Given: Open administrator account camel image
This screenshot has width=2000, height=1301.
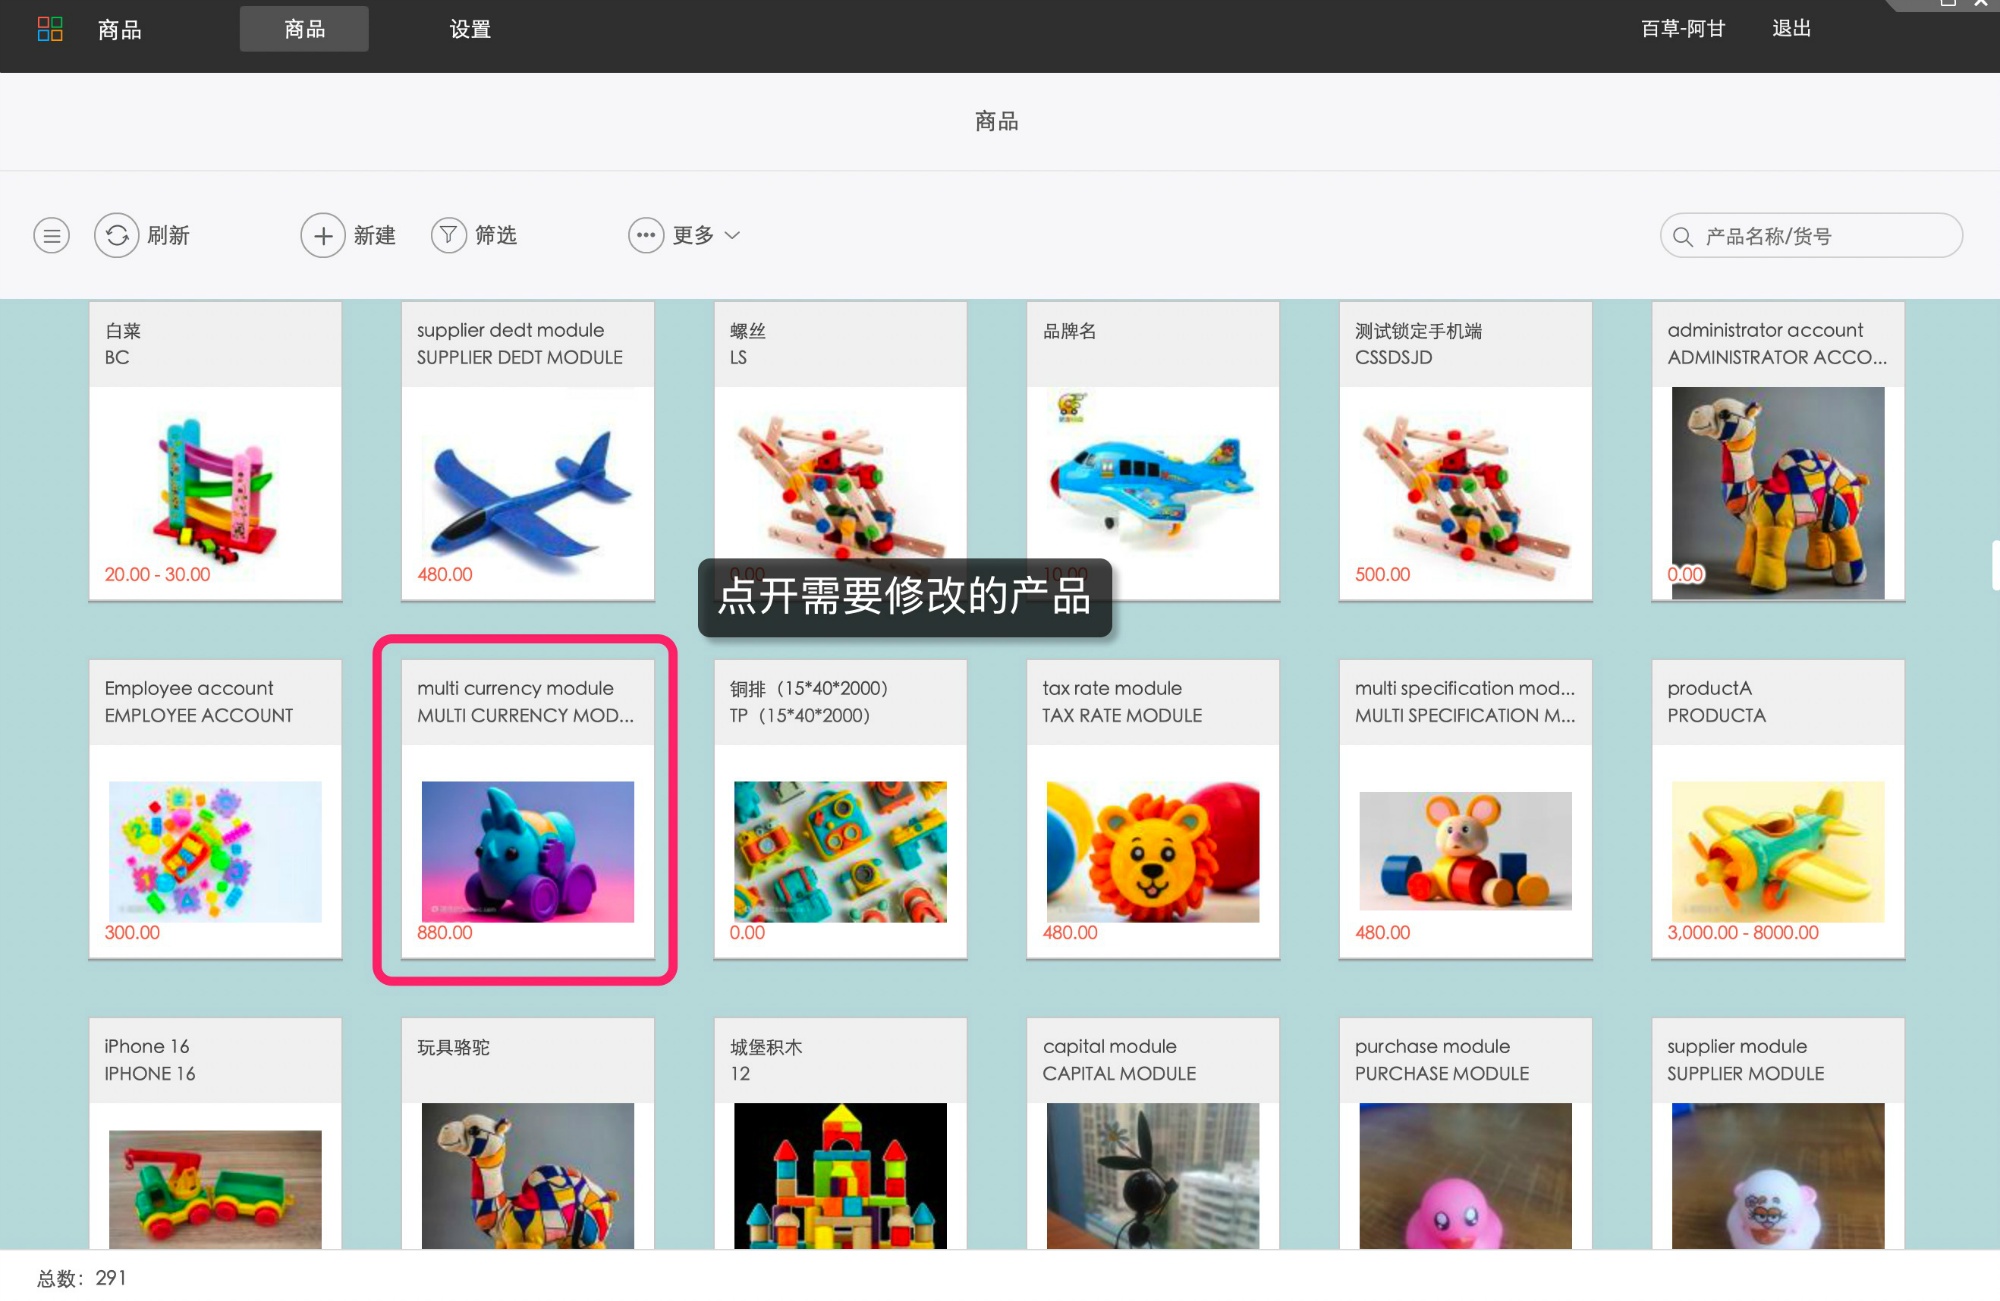Looking at the screenshot, I should (x=1778, y=493).
